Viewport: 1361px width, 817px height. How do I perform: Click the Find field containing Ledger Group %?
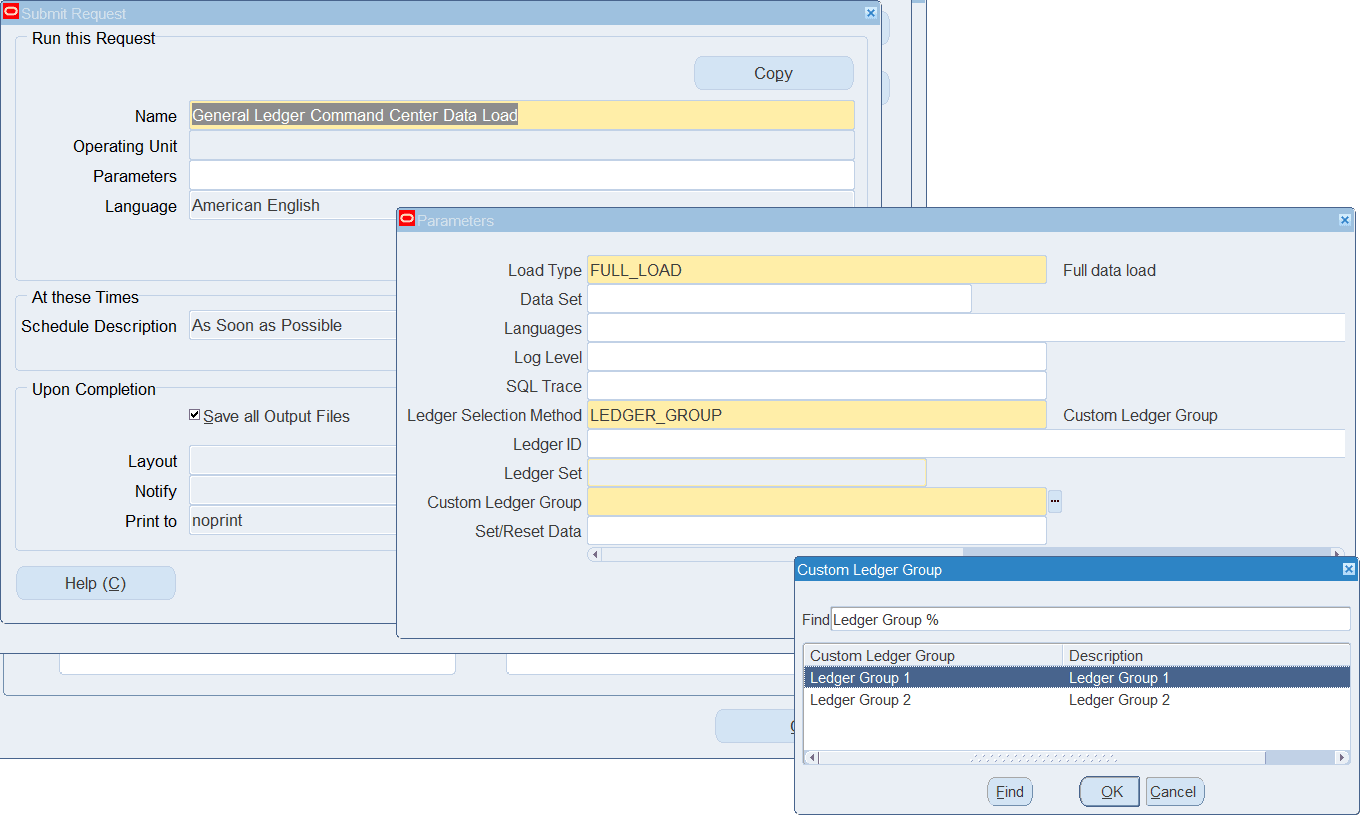coord(1090,619)
